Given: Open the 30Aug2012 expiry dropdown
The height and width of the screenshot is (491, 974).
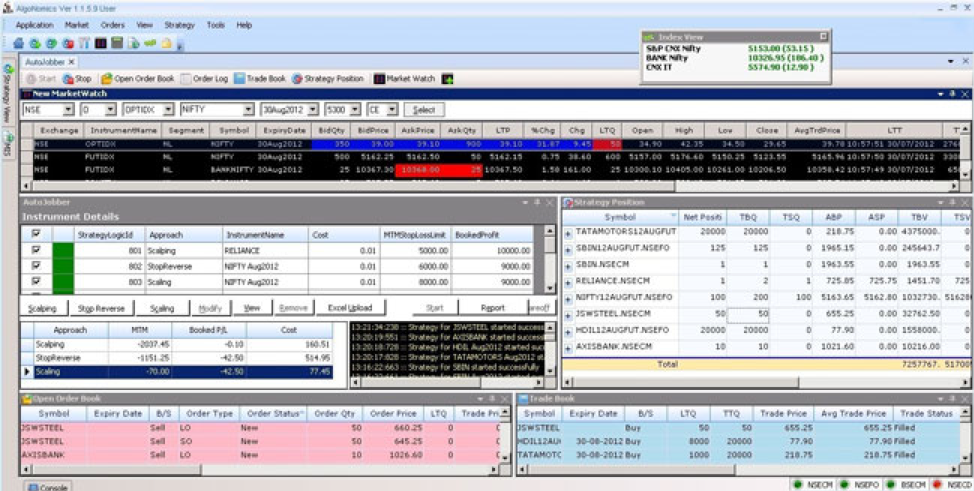Looking at the screenshot, I should tap(313, 110).
